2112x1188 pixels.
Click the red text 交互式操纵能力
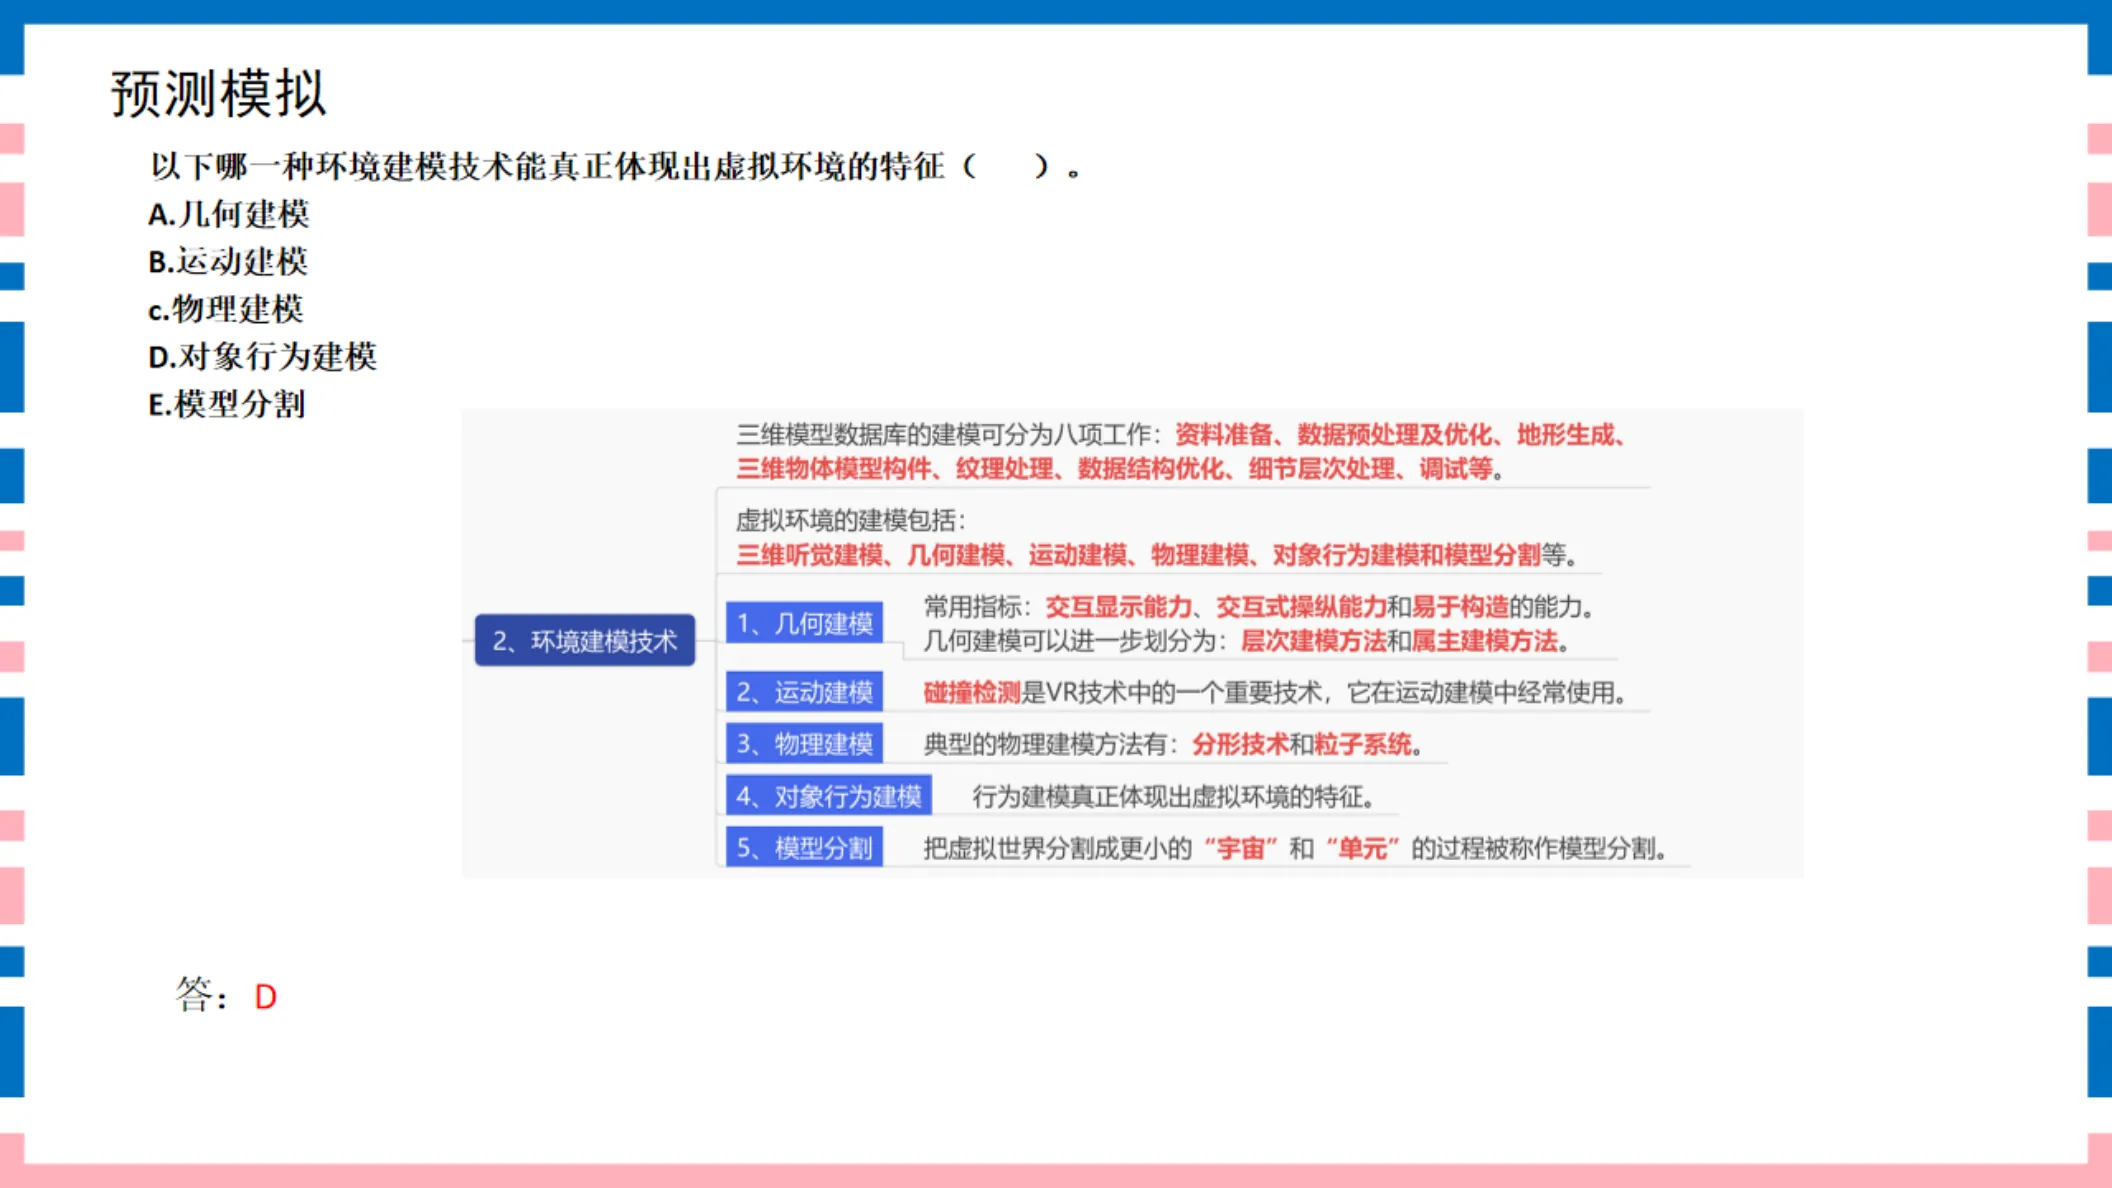[x=1301, y=607]
